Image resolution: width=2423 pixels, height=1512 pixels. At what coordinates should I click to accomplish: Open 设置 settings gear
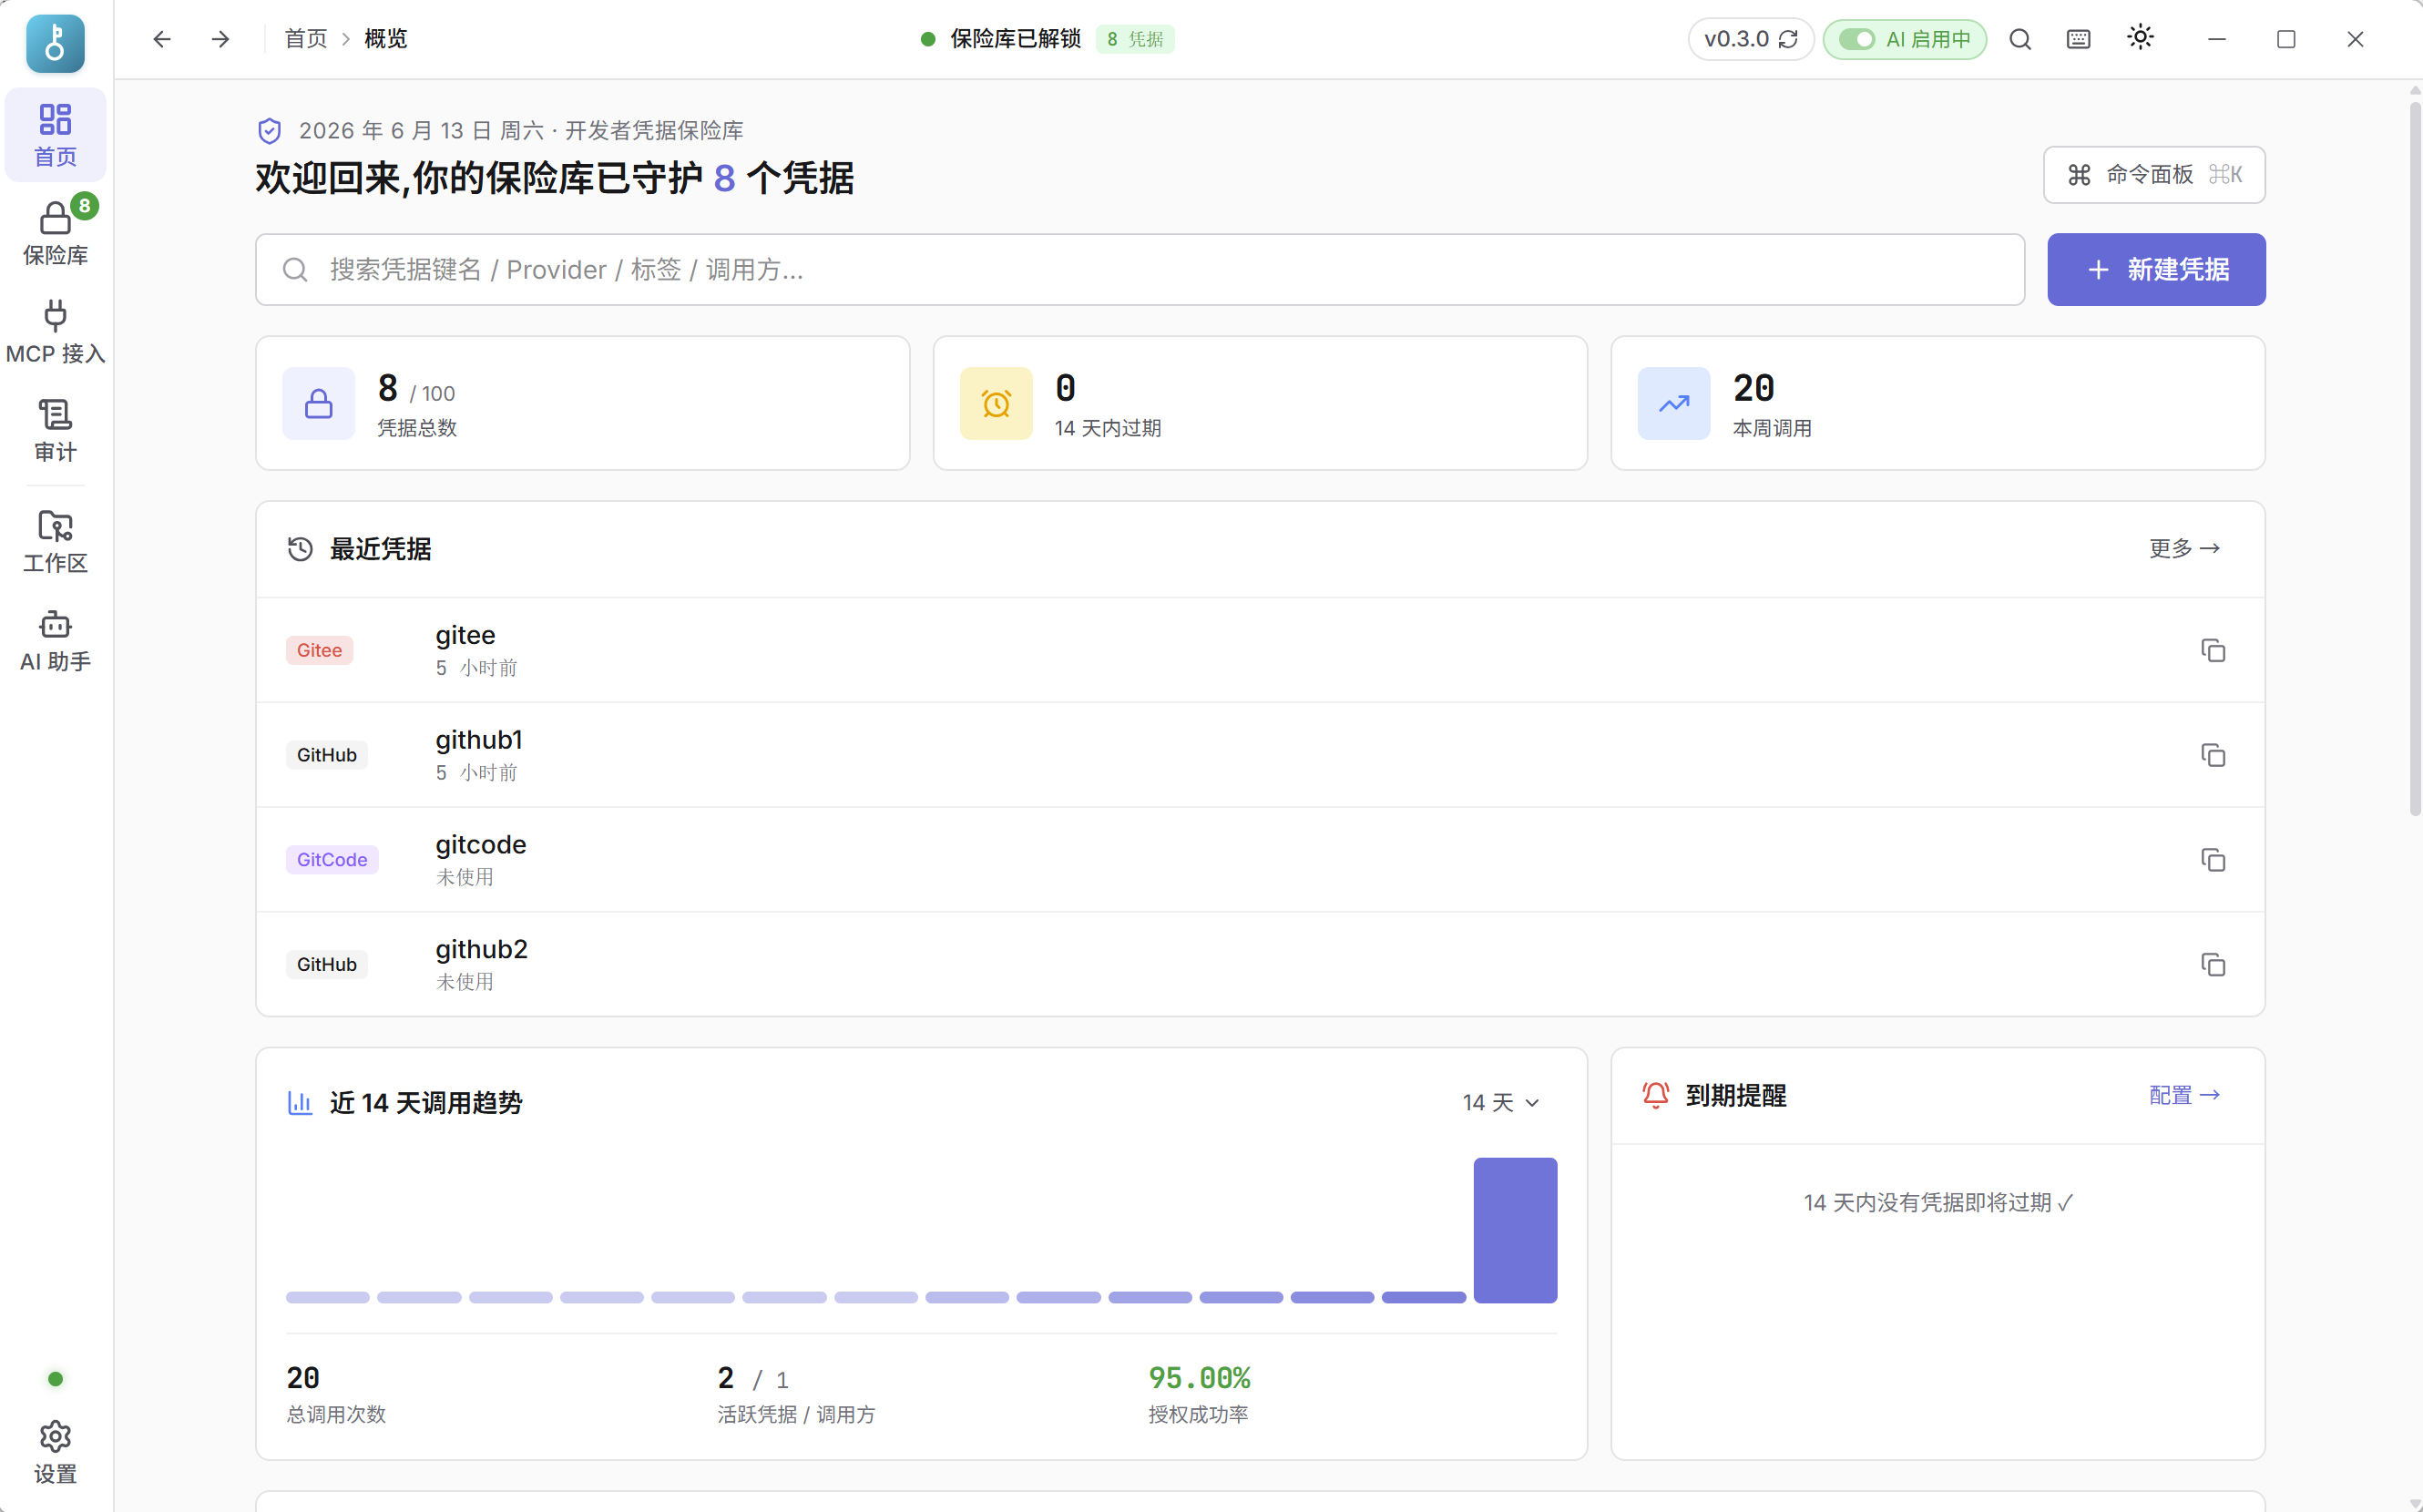[x=55, y=1452]
